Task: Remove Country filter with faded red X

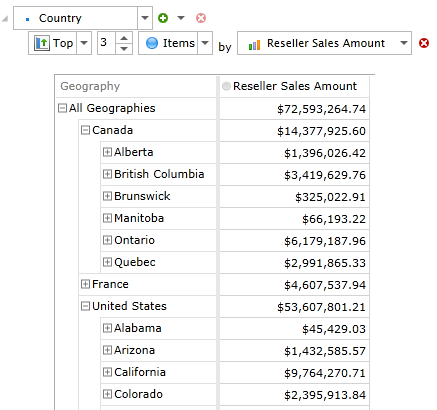Action: (201, 18)
